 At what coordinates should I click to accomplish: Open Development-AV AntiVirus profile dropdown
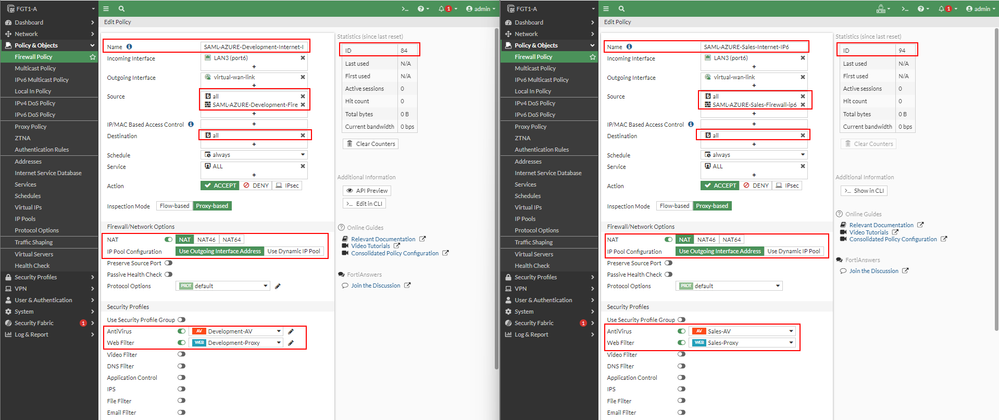coord(236,331)
